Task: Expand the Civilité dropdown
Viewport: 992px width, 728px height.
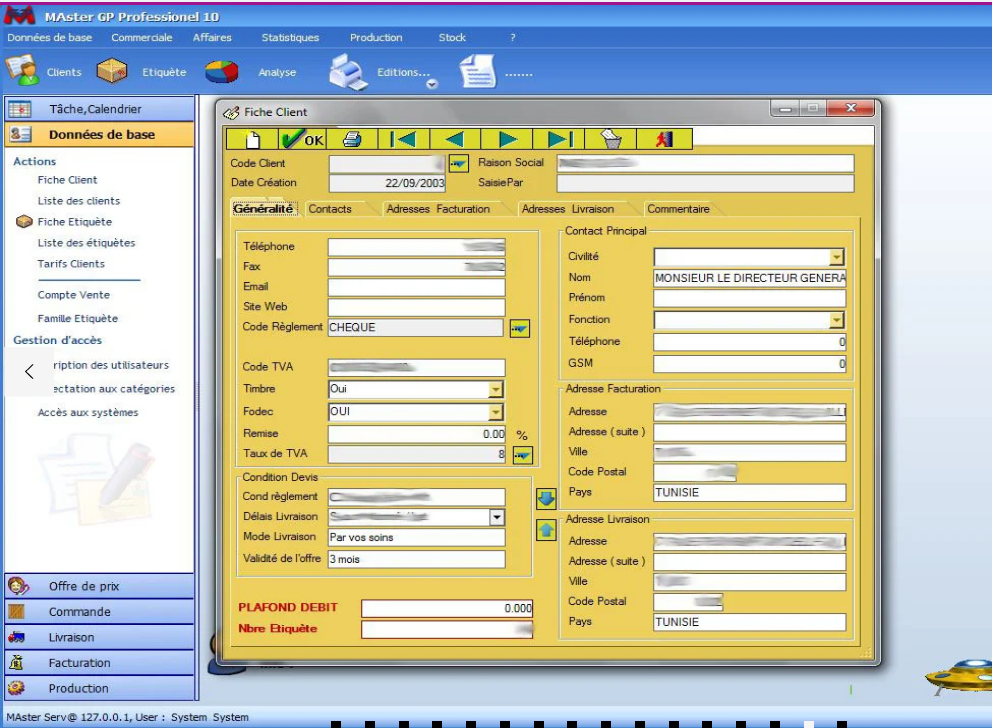Action: pos(837,258)
